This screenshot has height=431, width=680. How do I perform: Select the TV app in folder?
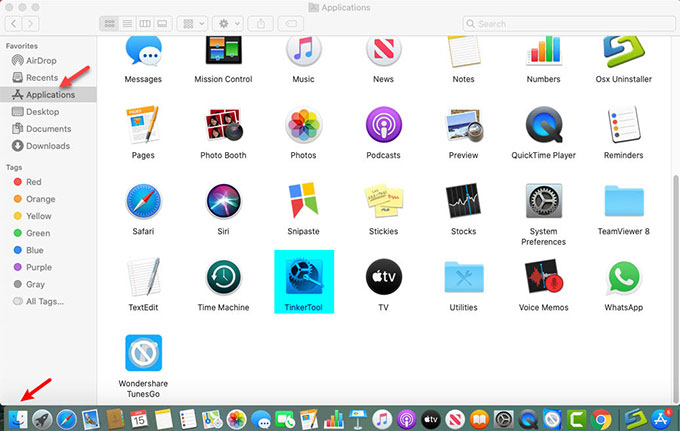pyautogui.click(x=383, y=277)
